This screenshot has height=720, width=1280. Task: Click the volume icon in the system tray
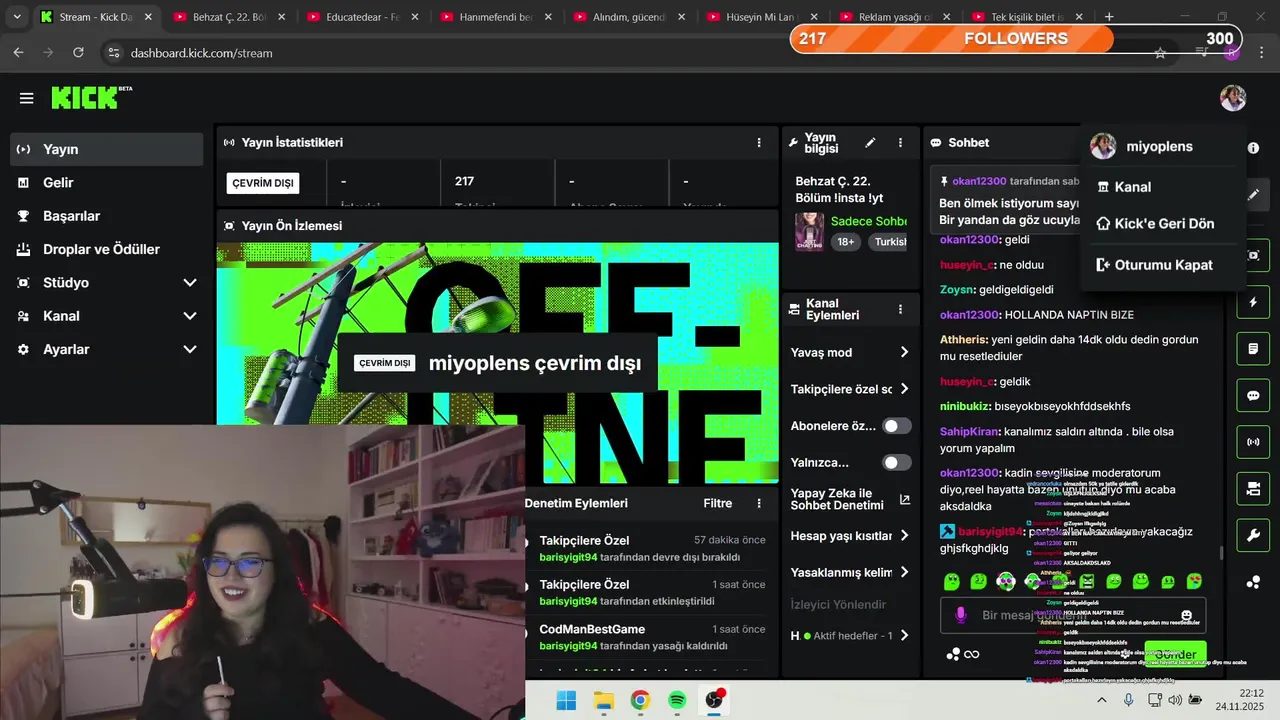[1175, 700]
